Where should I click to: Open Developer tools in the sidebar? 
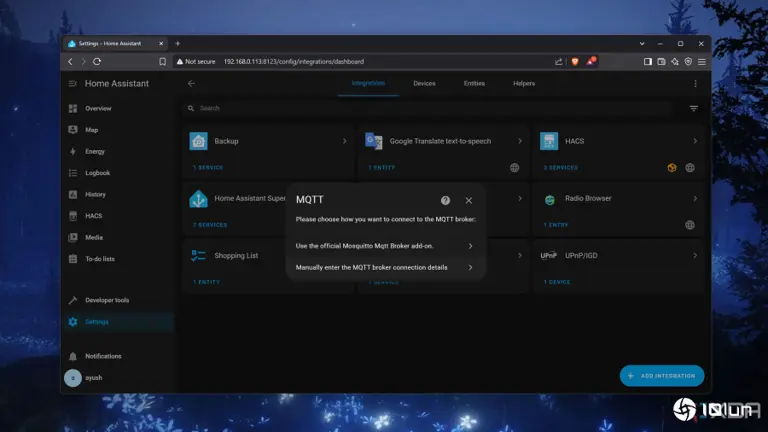pyautogui.click(x=106, y=300)
